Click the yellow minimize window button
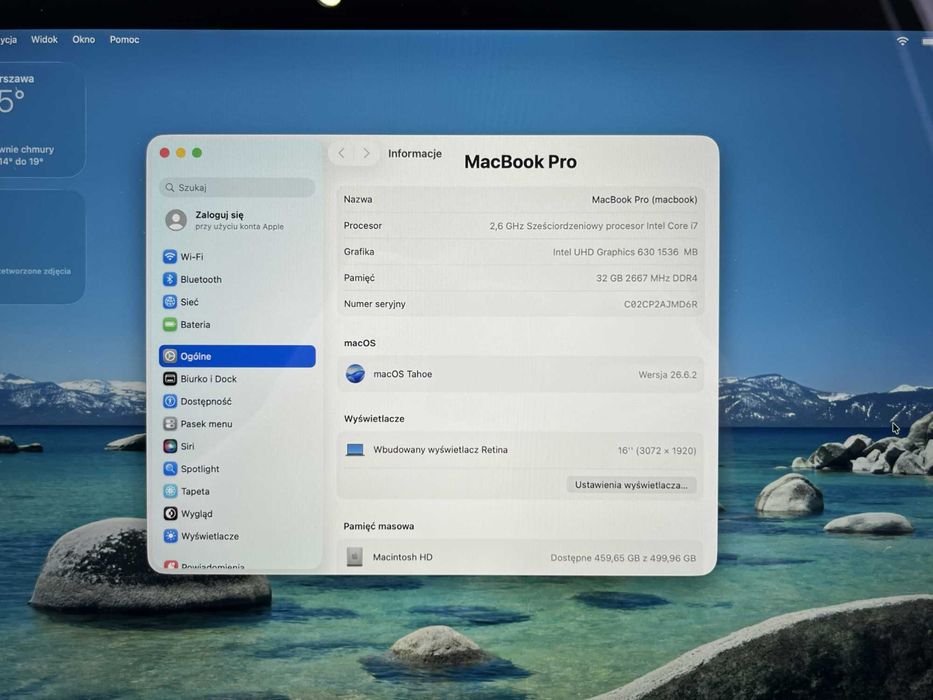The image size is (933, 700). [181, 153]
